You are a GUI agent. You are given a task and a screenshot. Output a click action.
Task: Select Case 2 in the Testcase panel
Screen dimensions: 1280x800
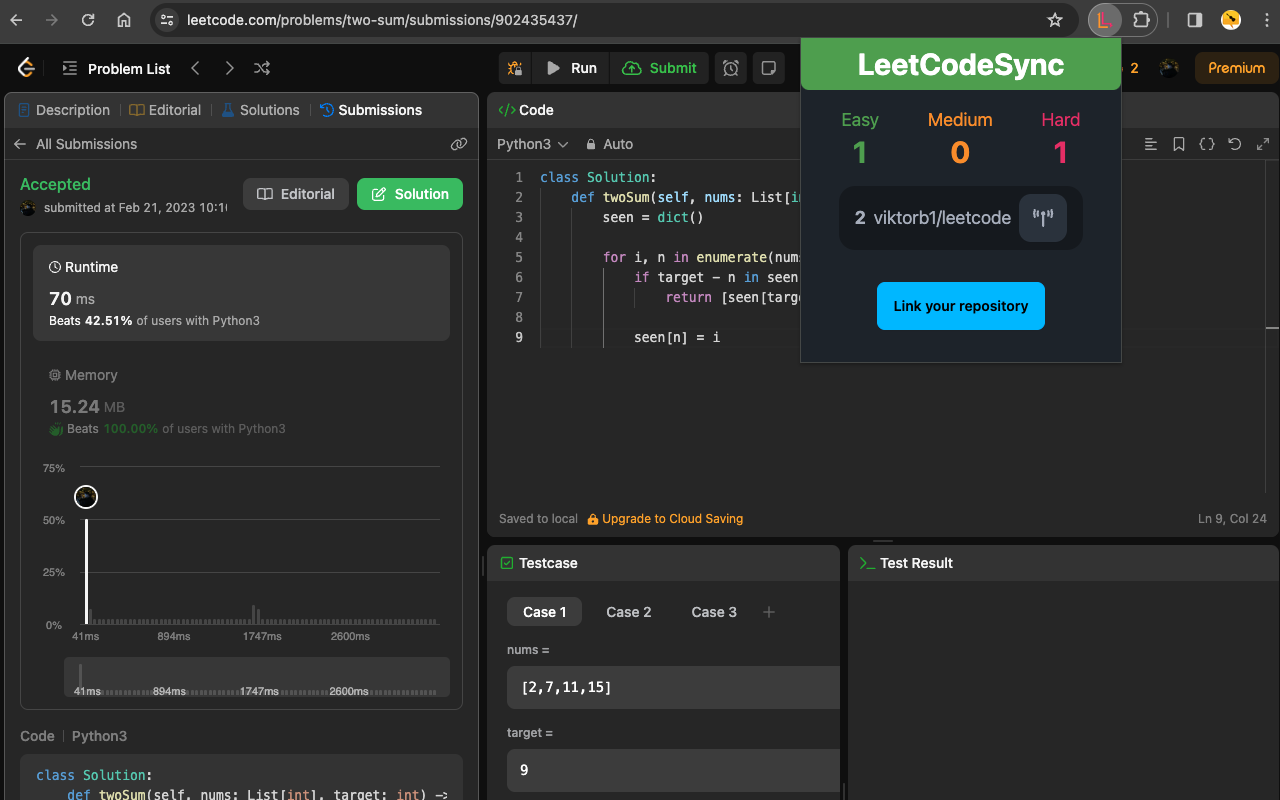click(x=628, y=612)
